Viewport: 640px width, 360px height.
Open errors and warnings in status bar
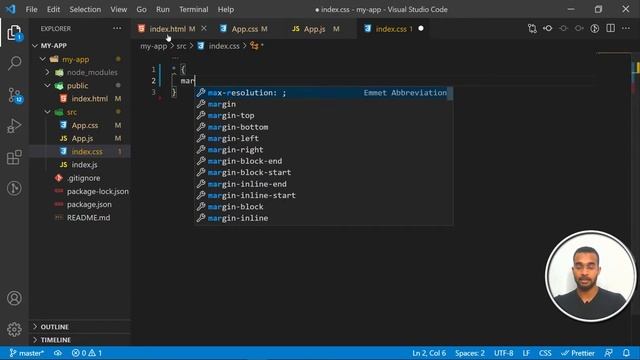click(x=87, y=353)
